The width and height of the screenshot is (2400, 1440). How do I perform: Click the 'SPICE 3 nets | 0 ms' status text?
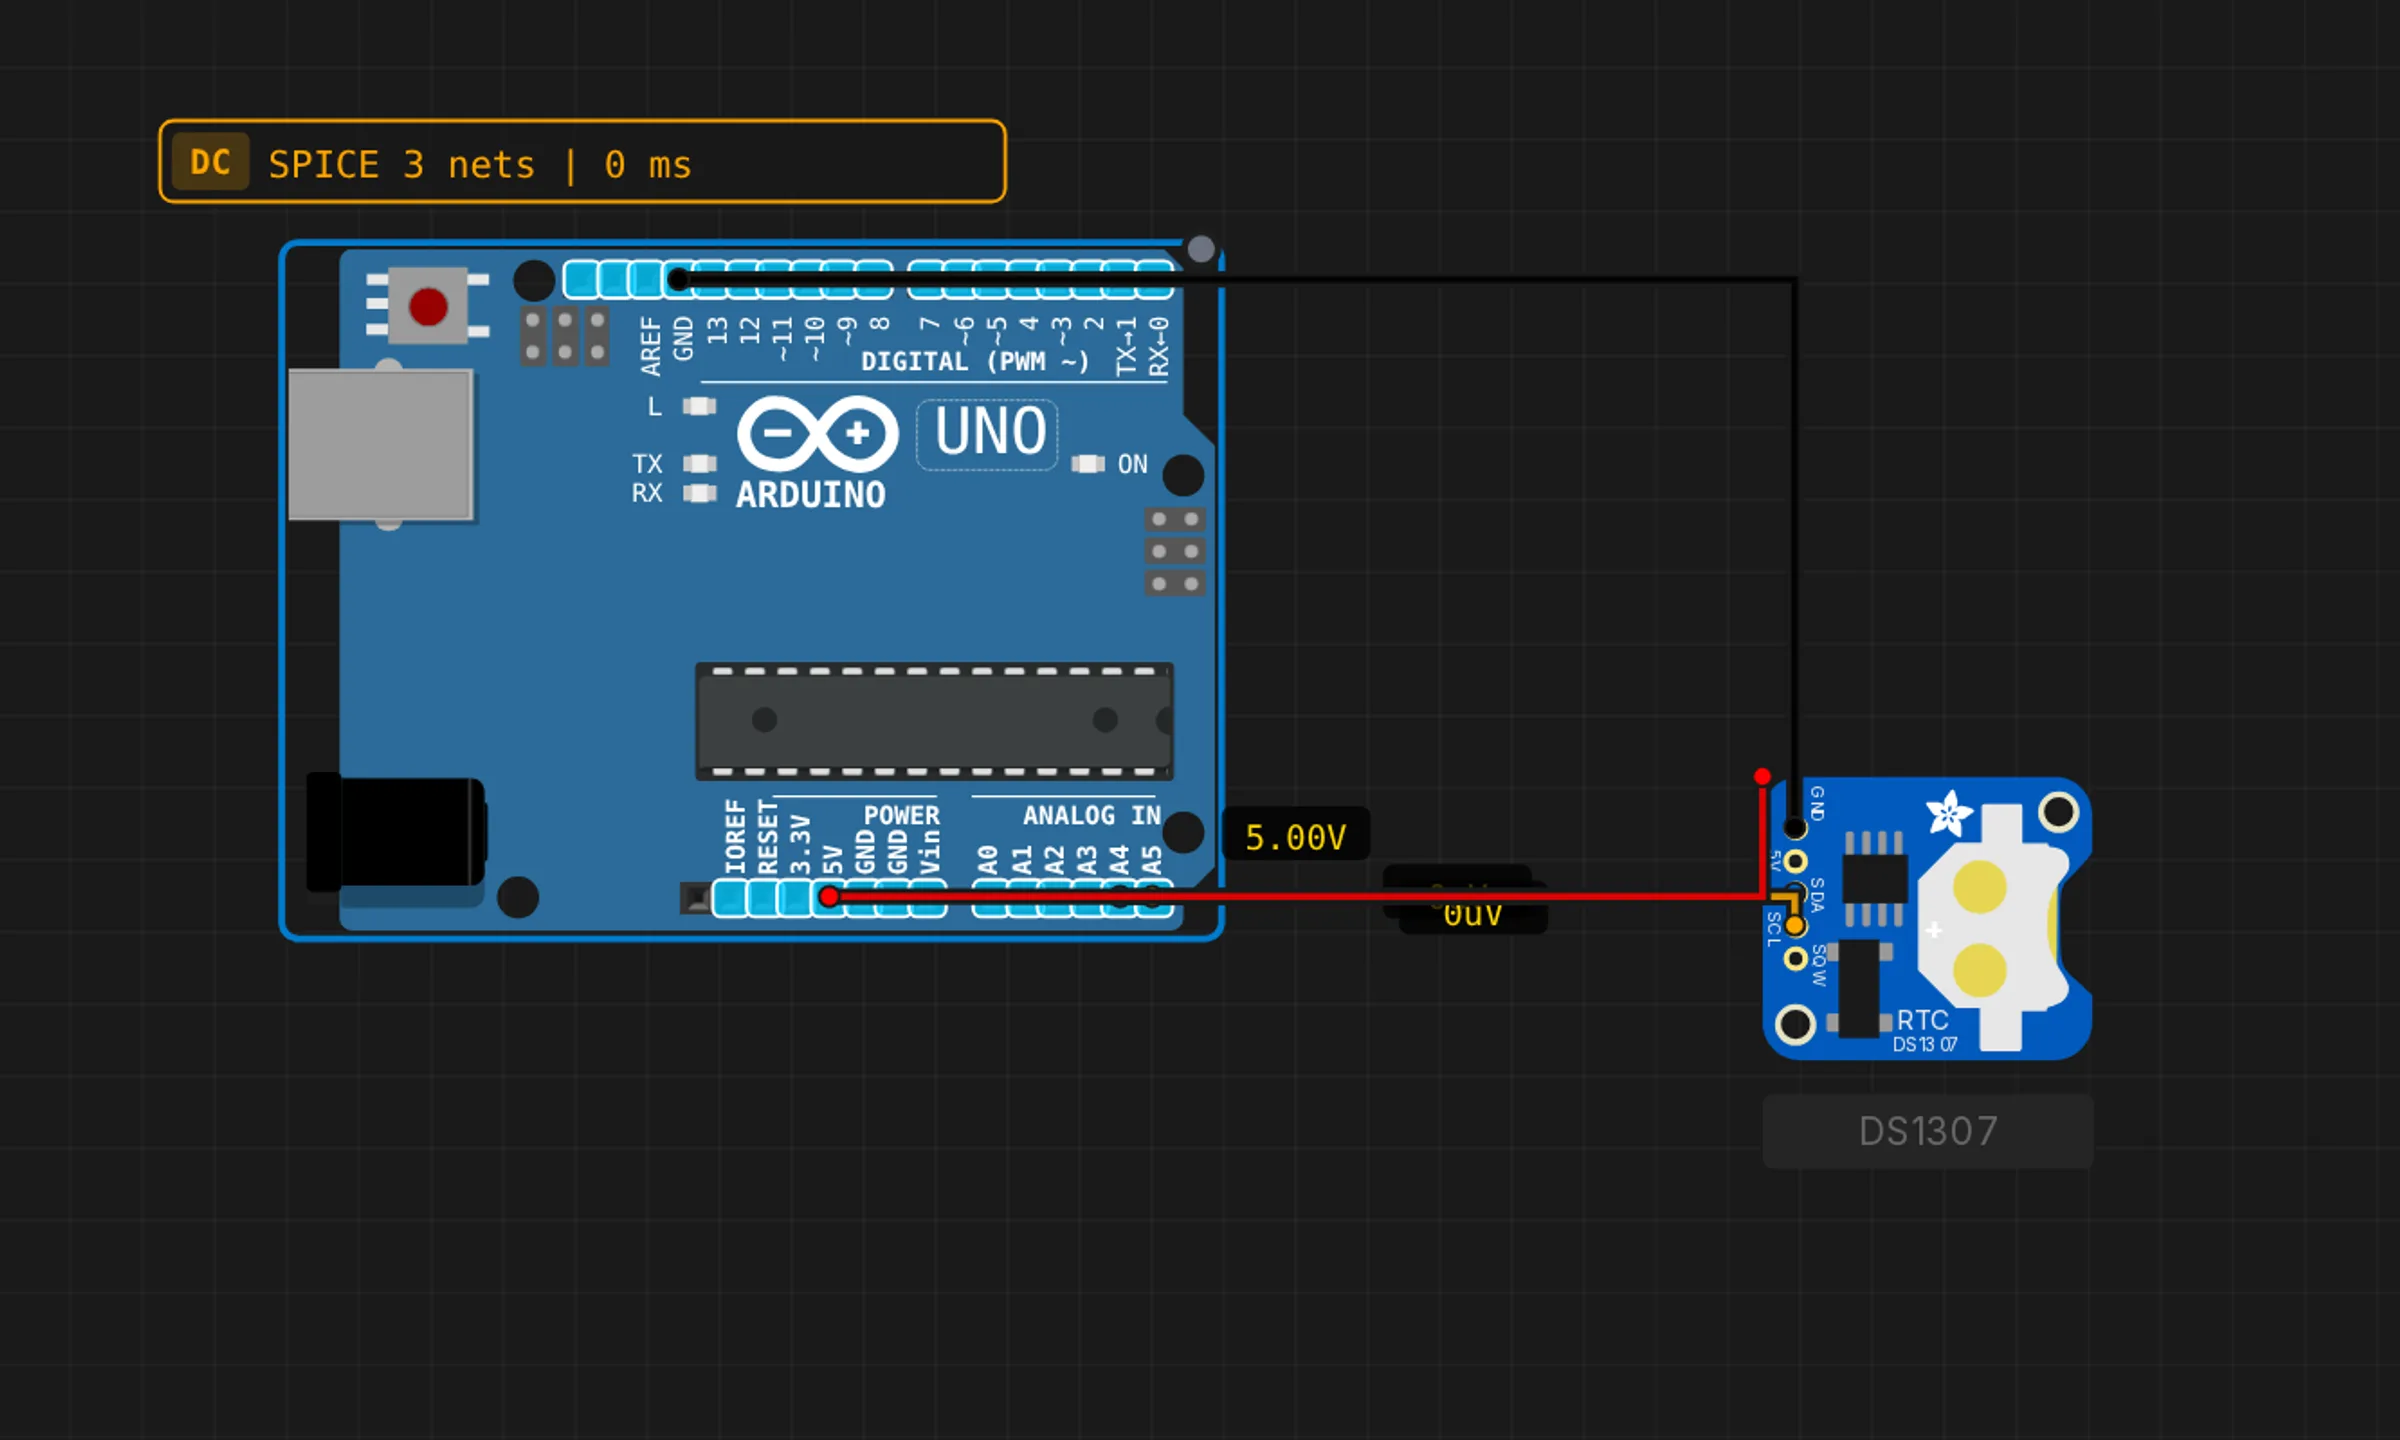coord(480,164)
